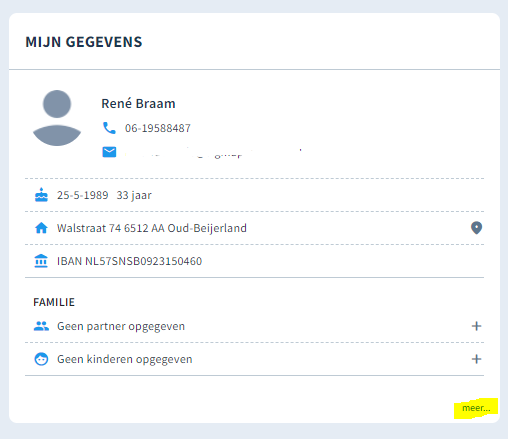Open the meer... link
The height and width of the screenshot is (439, 508).
click(x=476, y=408)
